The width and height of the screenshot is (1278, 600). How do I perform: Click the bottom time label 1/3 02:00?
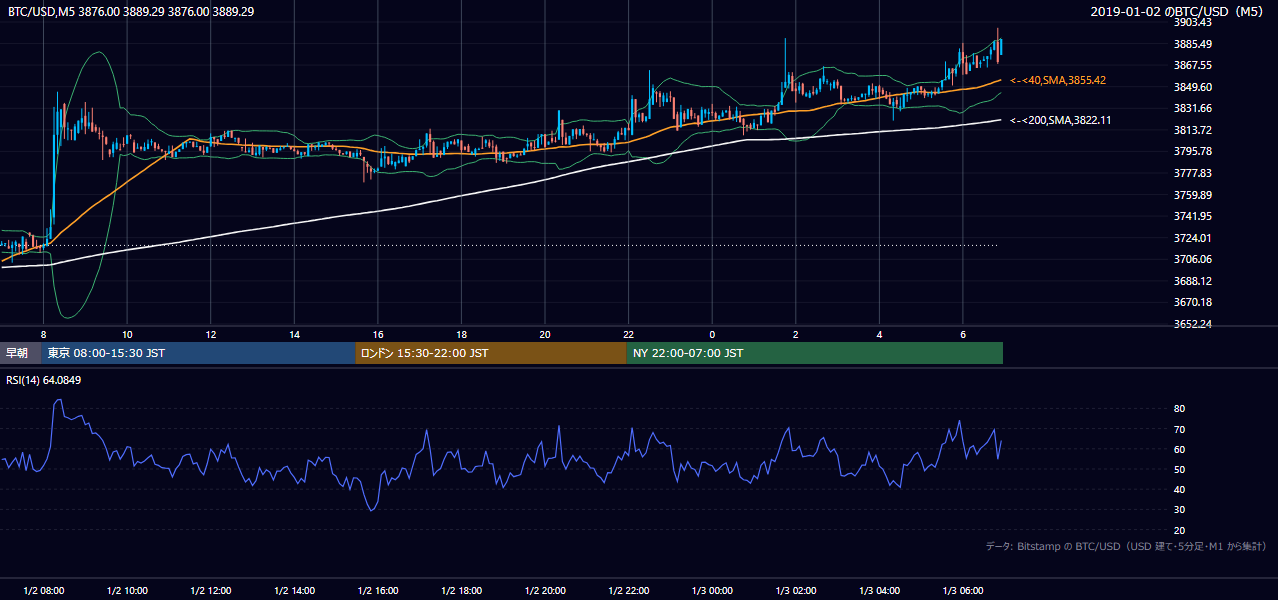click(795, 590)
